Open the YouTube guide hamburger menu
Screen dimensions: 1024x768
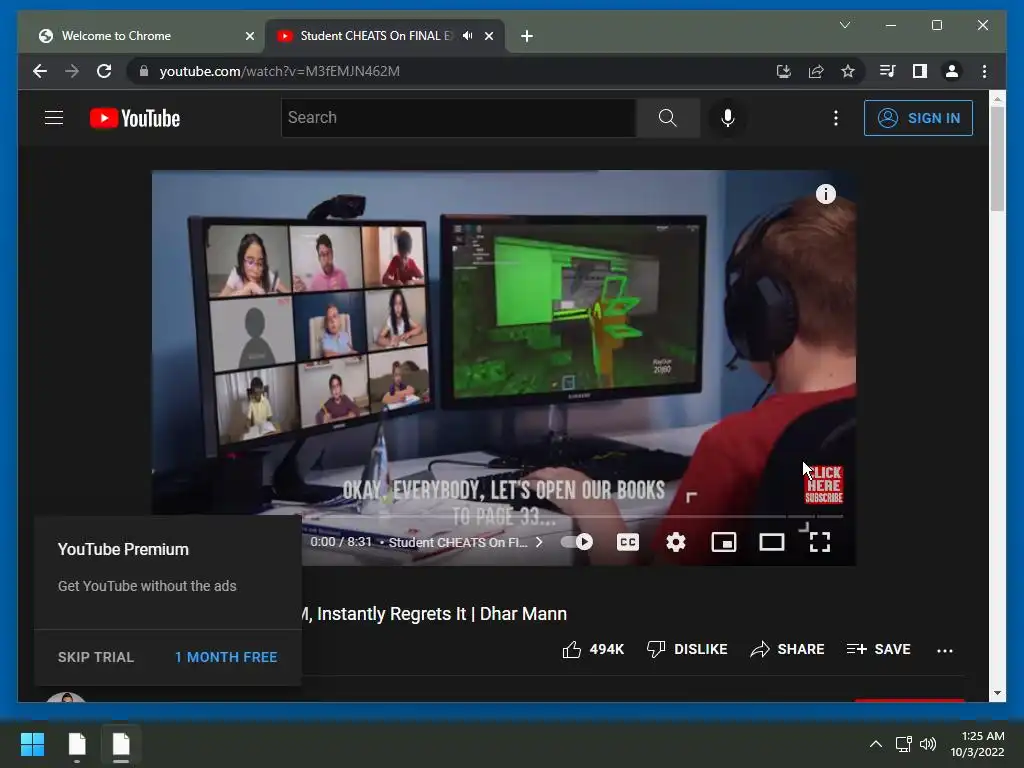[x=54, y=118]
